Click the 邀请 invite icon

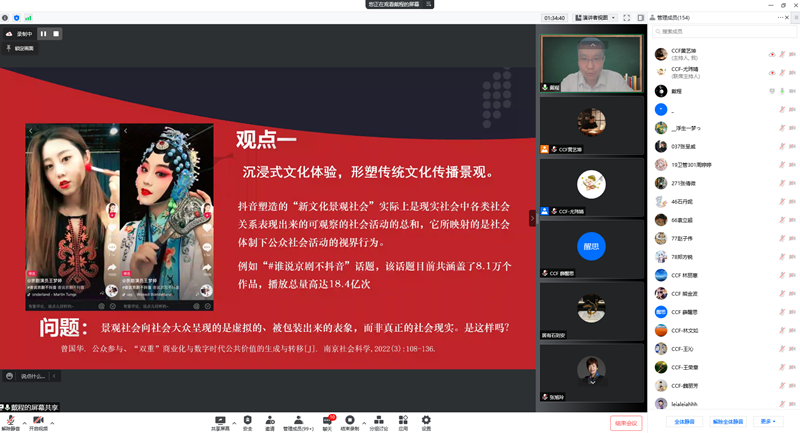[270, 422]
